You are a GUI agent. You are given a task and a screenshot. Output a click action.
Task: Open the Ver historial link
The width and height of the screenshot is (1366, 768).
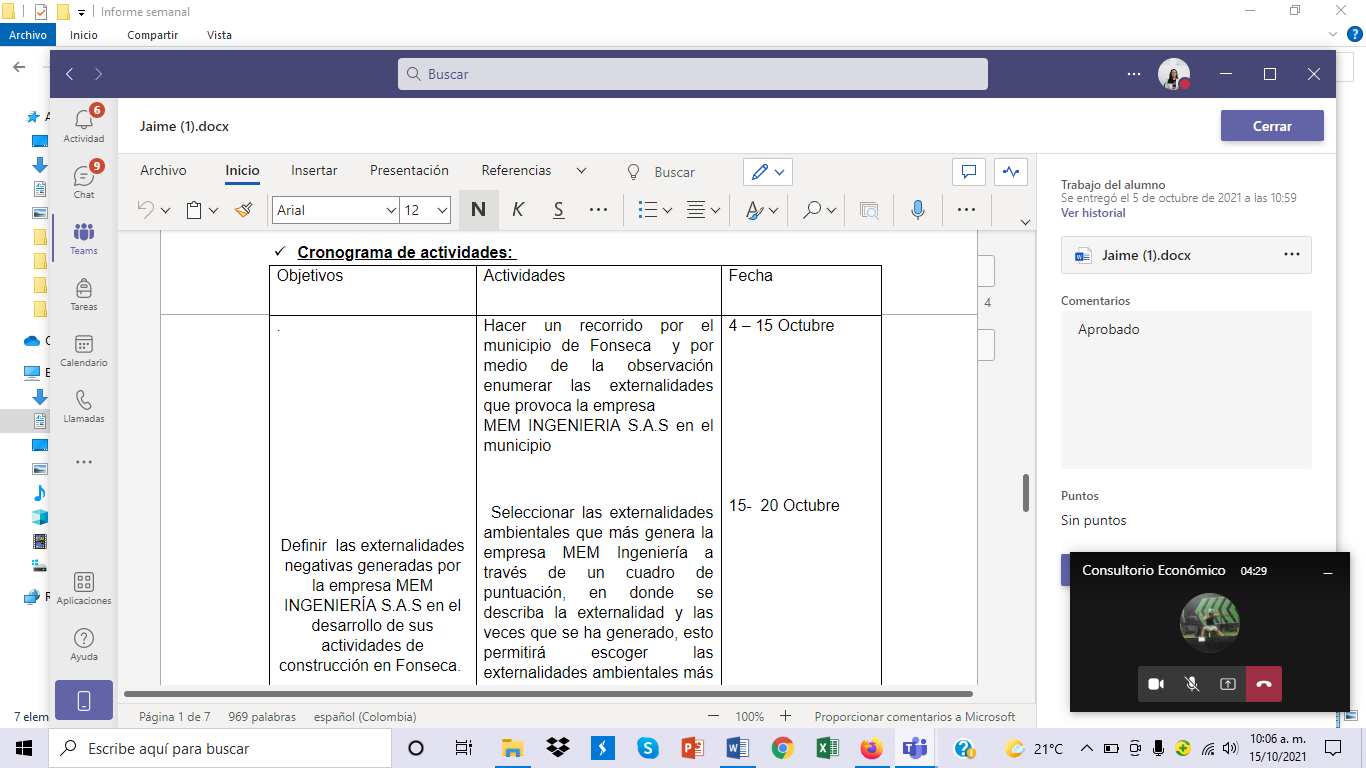(x=1093, y=213)
